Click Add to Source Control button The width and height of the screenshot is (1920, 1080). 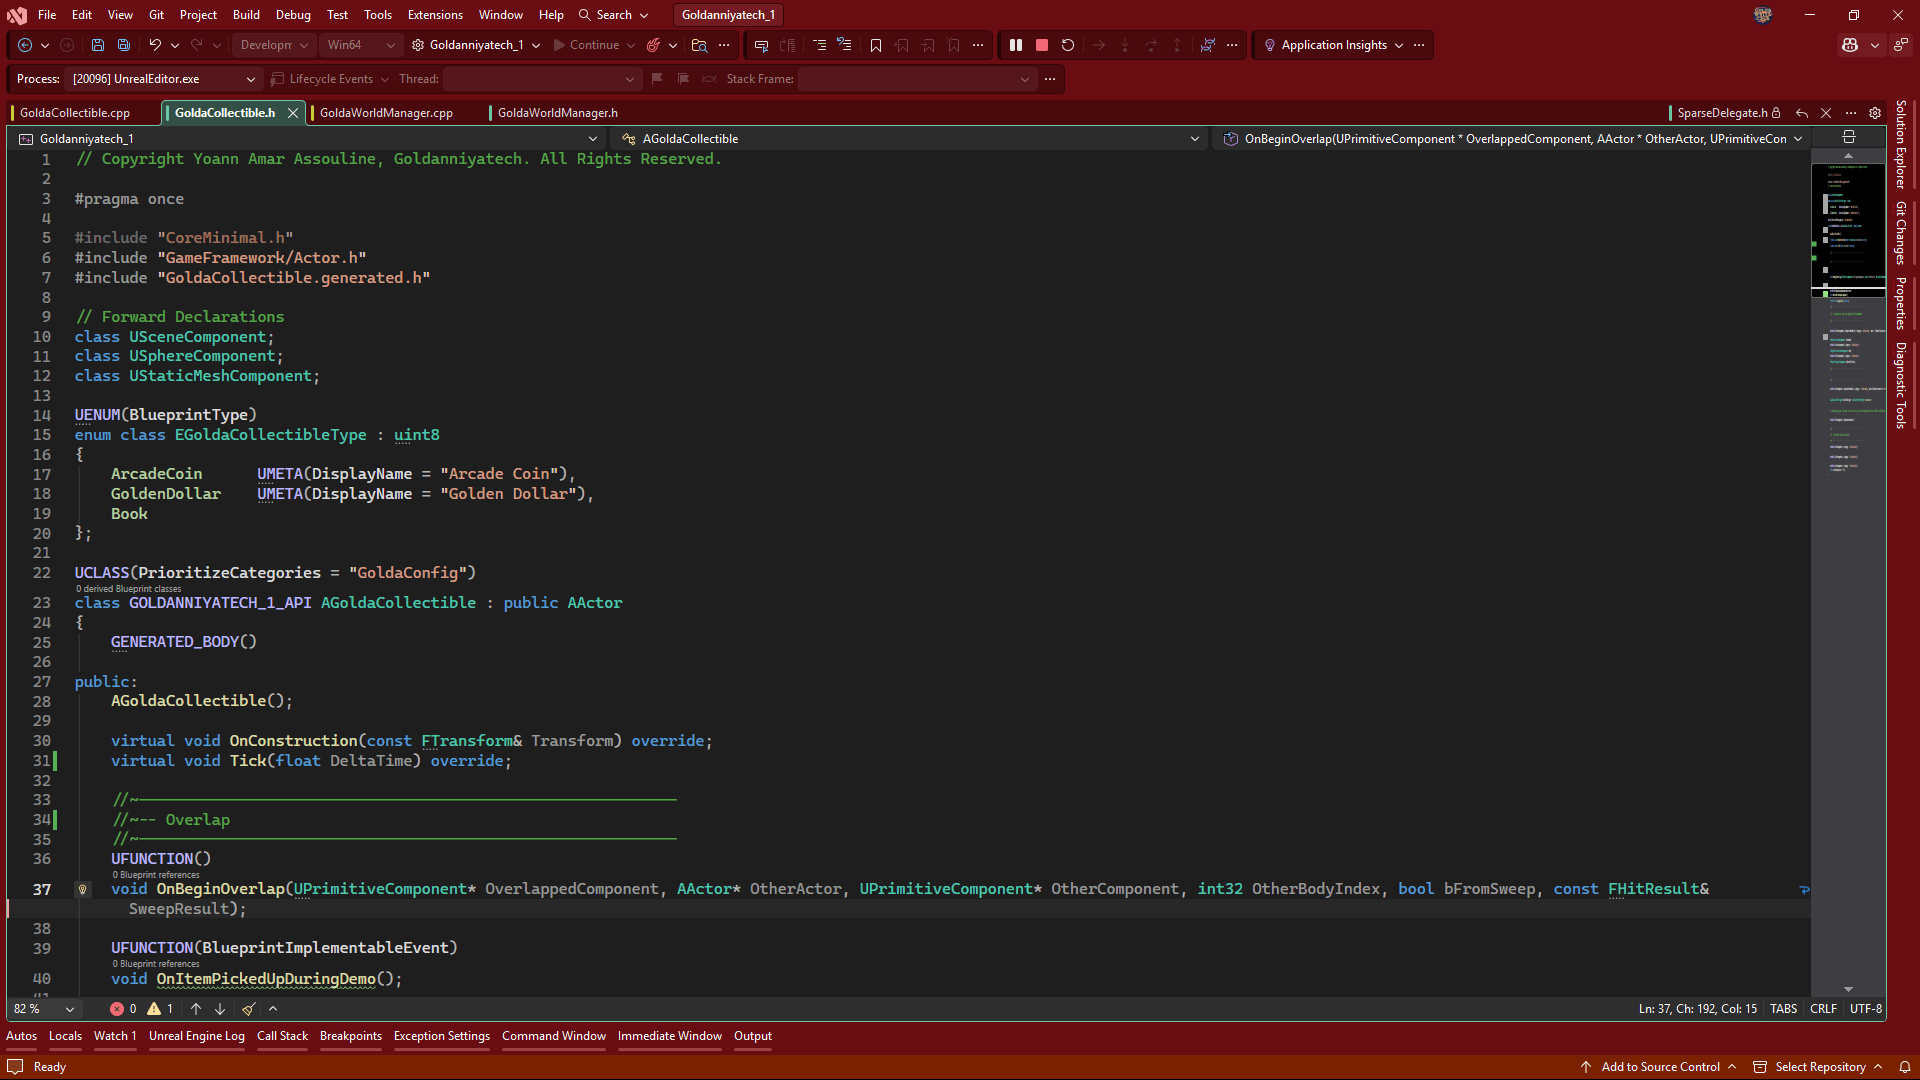point(1658,1067)
